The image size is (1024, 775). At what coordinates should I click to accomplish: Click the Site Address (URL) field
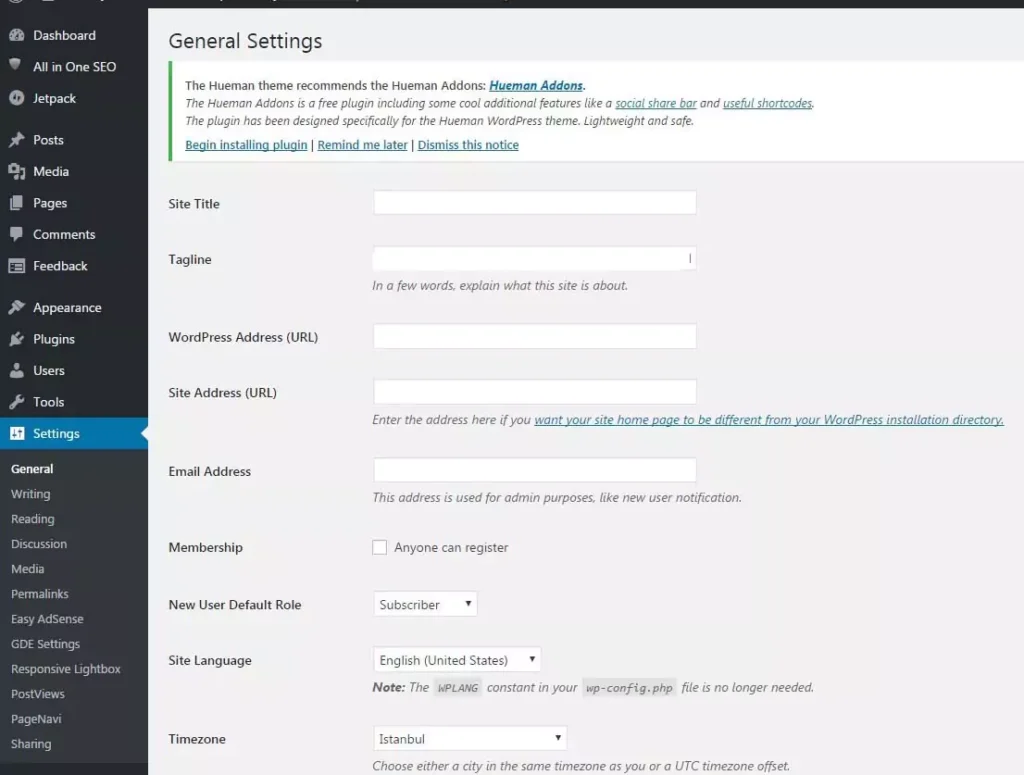pyautogui.click(x=534, y=392)
